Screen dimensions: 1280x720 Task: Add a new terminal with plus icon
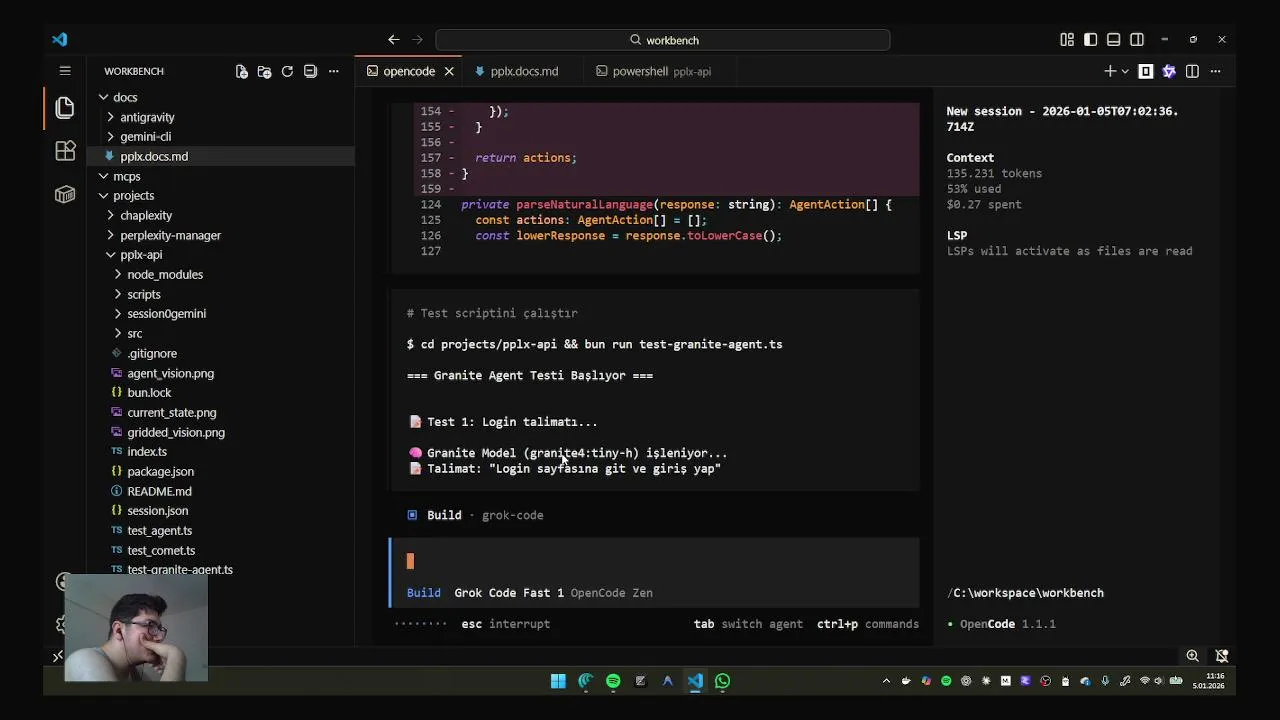pyautogui.click(x=1109, y=71)
